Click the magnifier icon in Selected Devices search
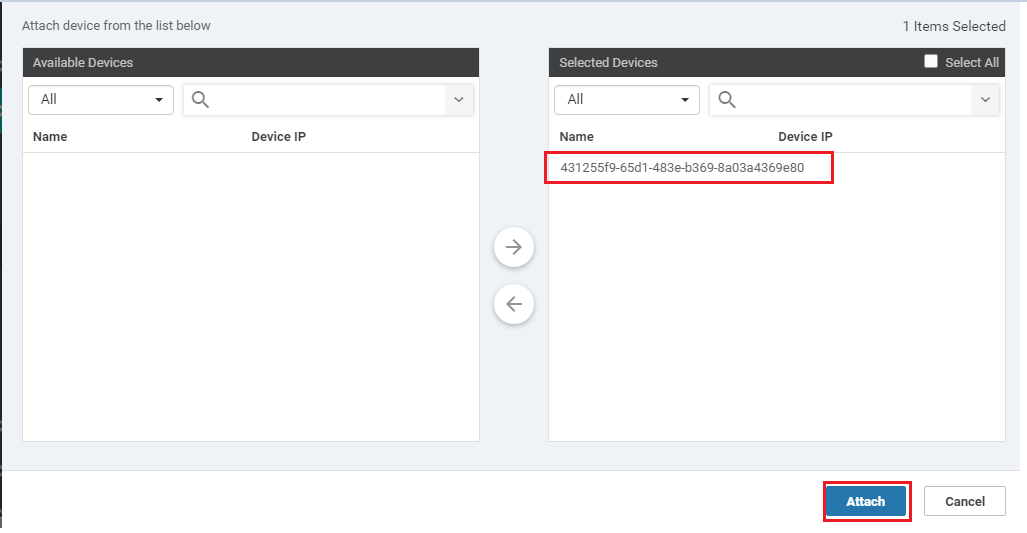Screen dimensions: 1027x533 coord(726,100)
